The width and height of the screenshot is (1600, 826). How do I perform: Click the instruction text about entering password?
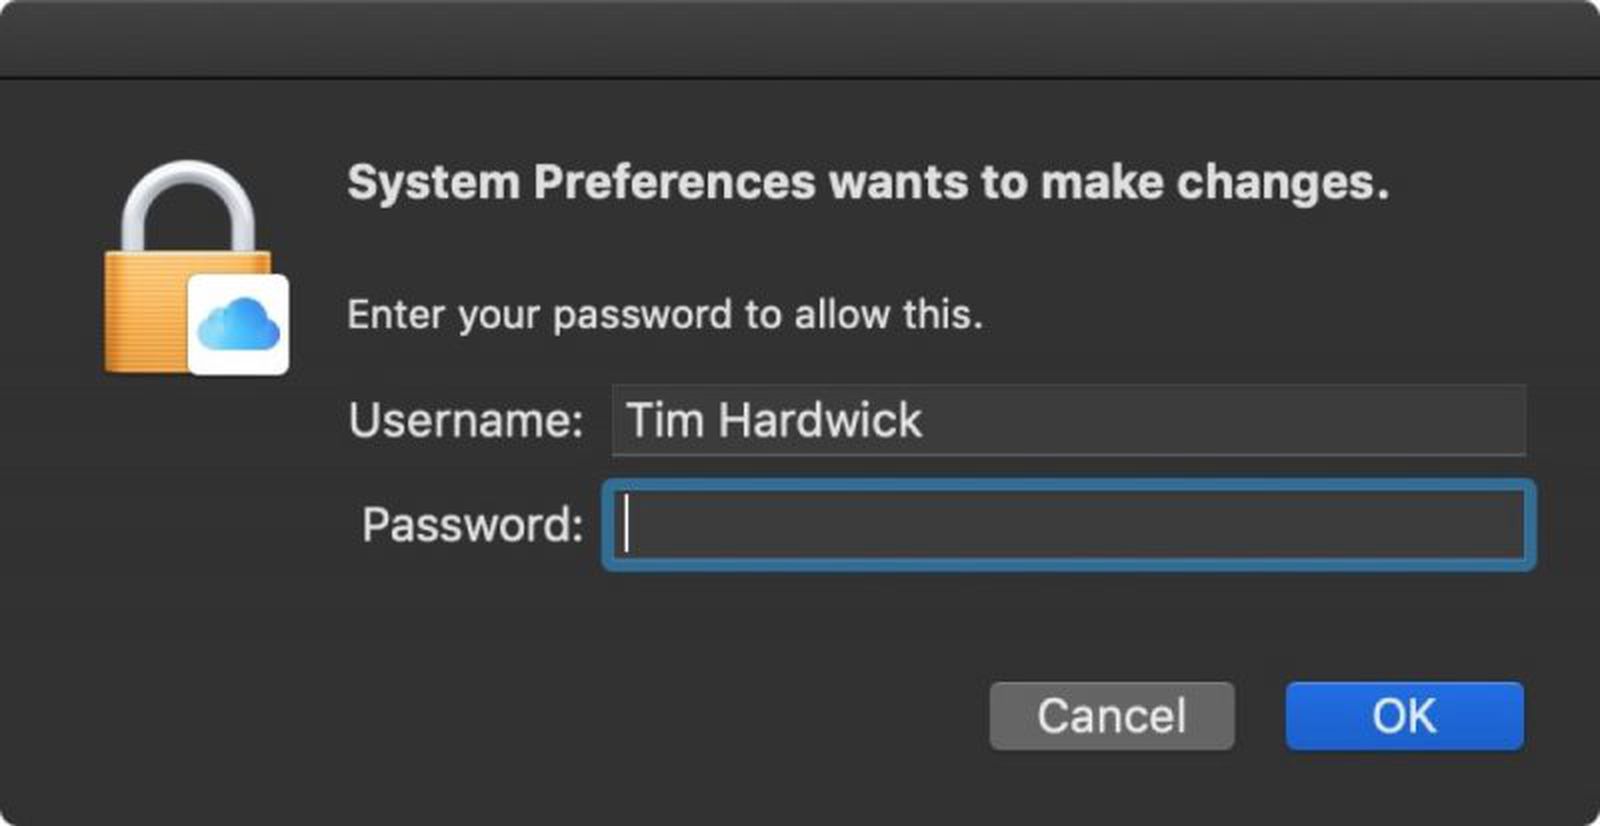(664, 314)
